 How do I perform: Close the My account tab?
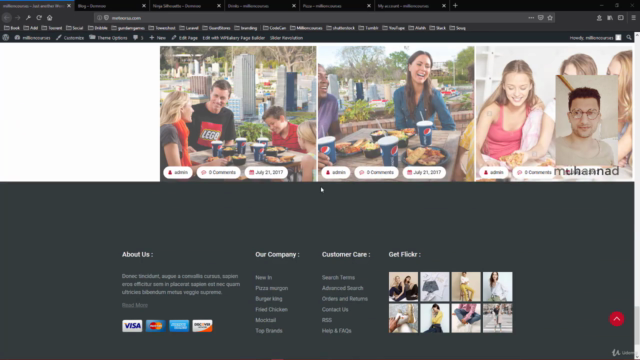[x=444, y=6]
